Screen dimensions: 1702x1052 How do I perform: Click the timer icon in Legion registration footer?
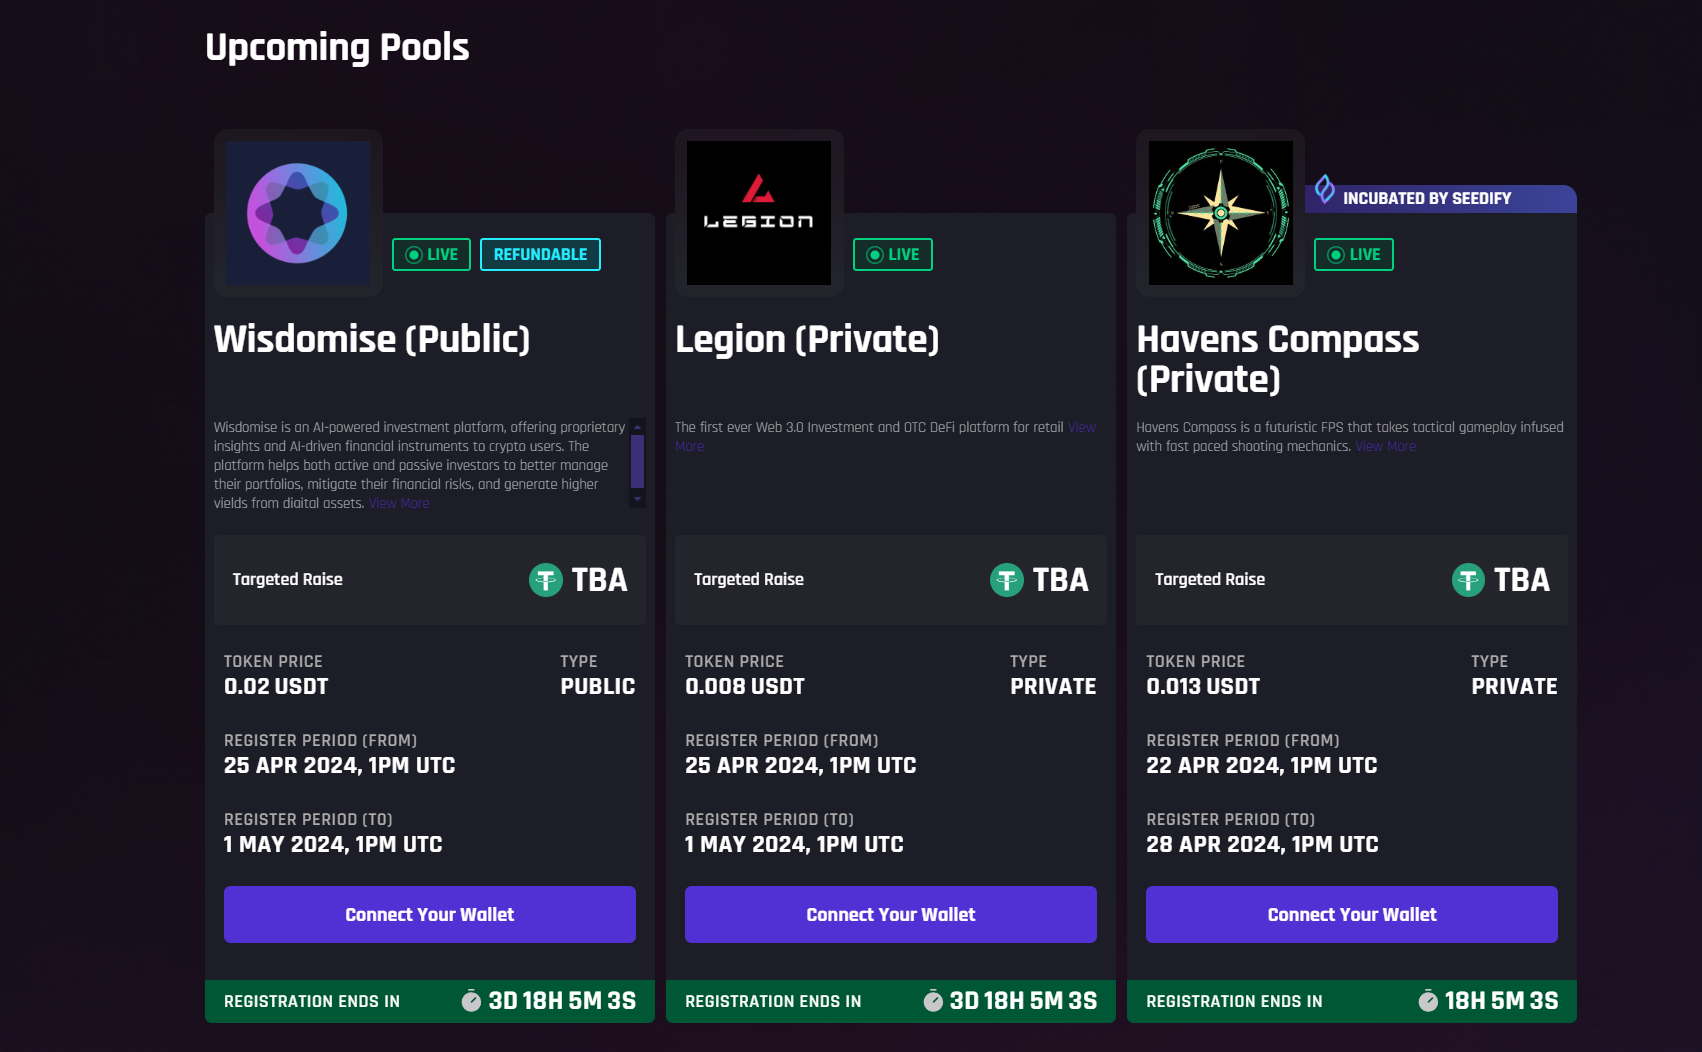pyautogui.click(x=933, y=1001)
